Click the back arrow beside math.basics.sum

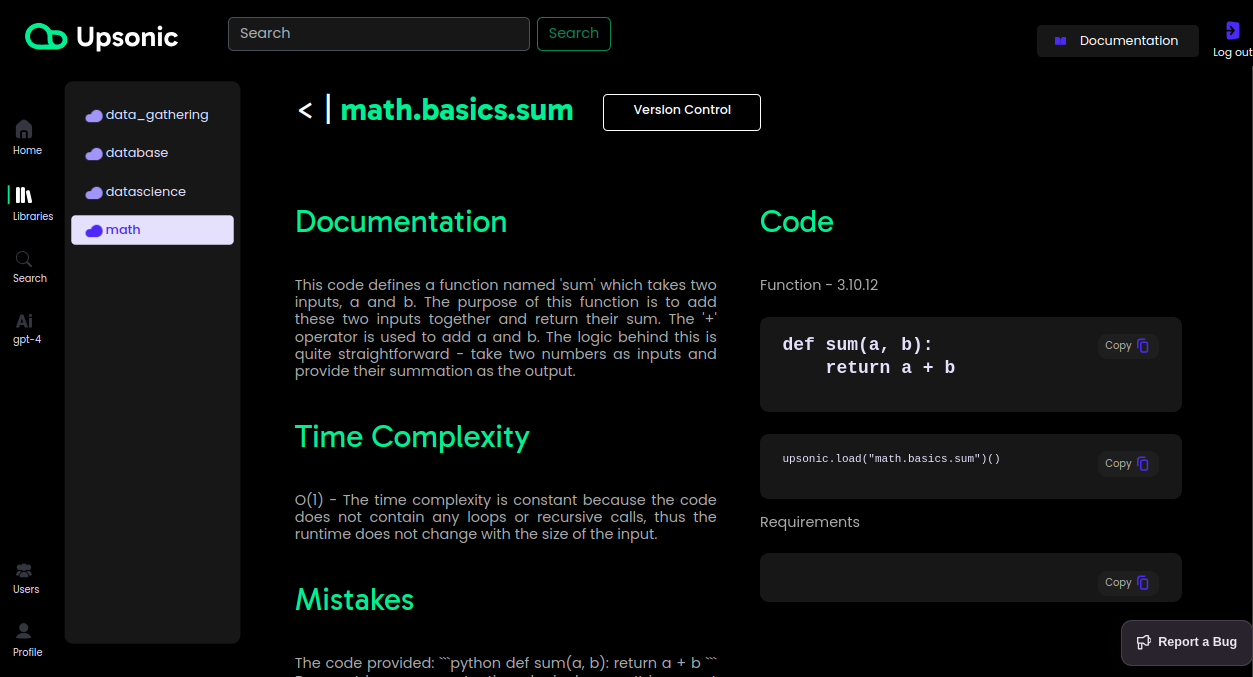click(x=305, y=110)
